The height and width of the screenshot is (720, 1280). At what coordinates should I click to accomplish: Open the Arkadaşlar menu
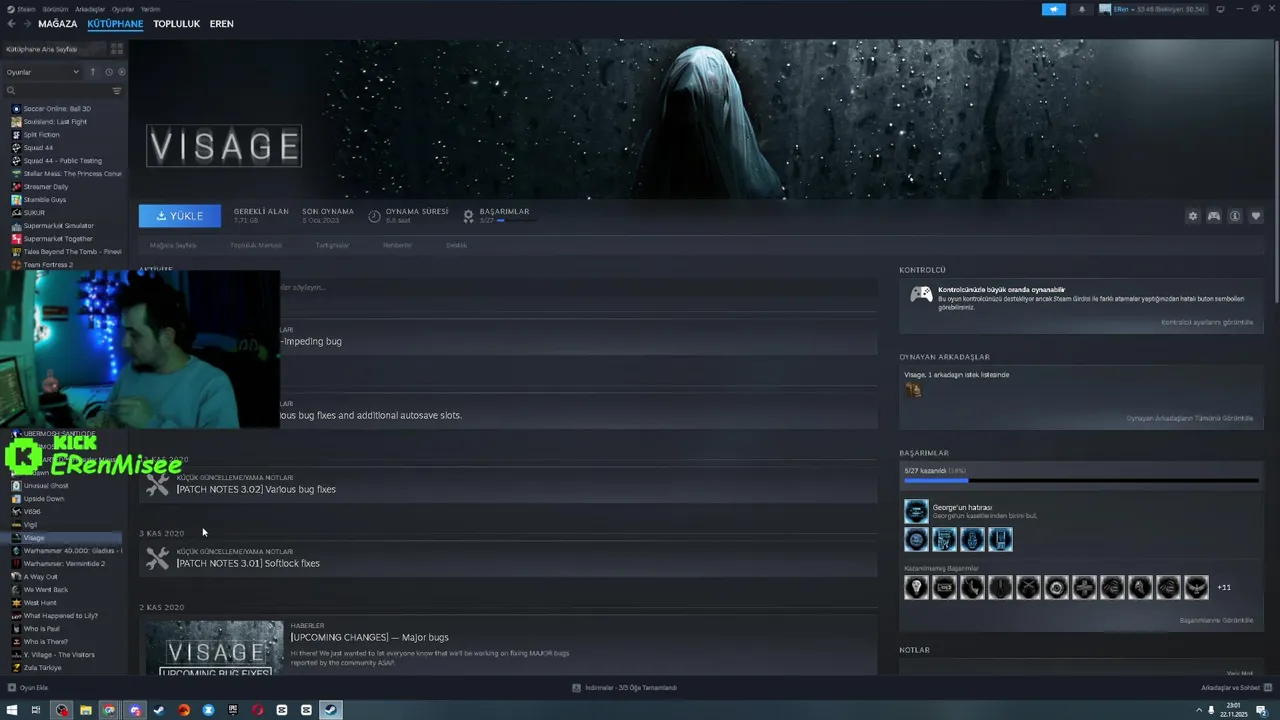click(90, 9)
